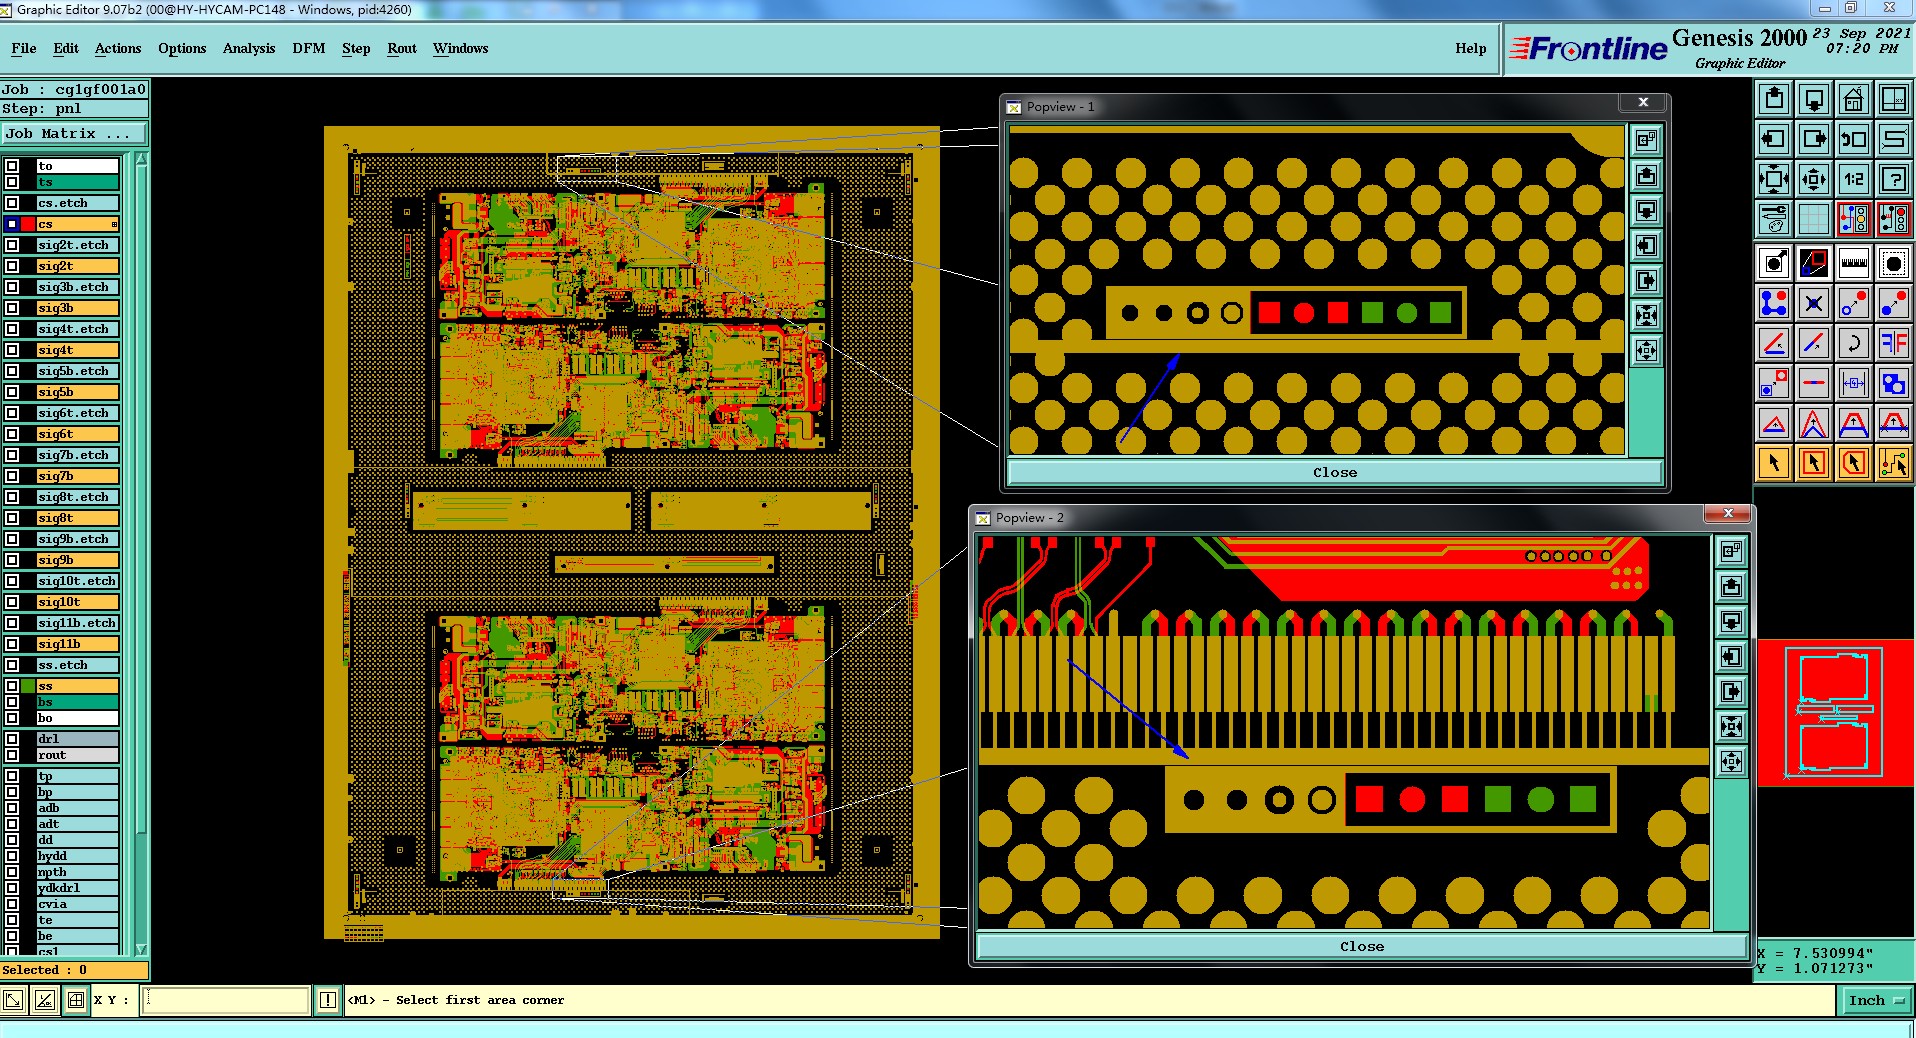1916x1038 pixels.
Task: Click the red panel overview thumbnail
Action: (x=1835, y=712)
